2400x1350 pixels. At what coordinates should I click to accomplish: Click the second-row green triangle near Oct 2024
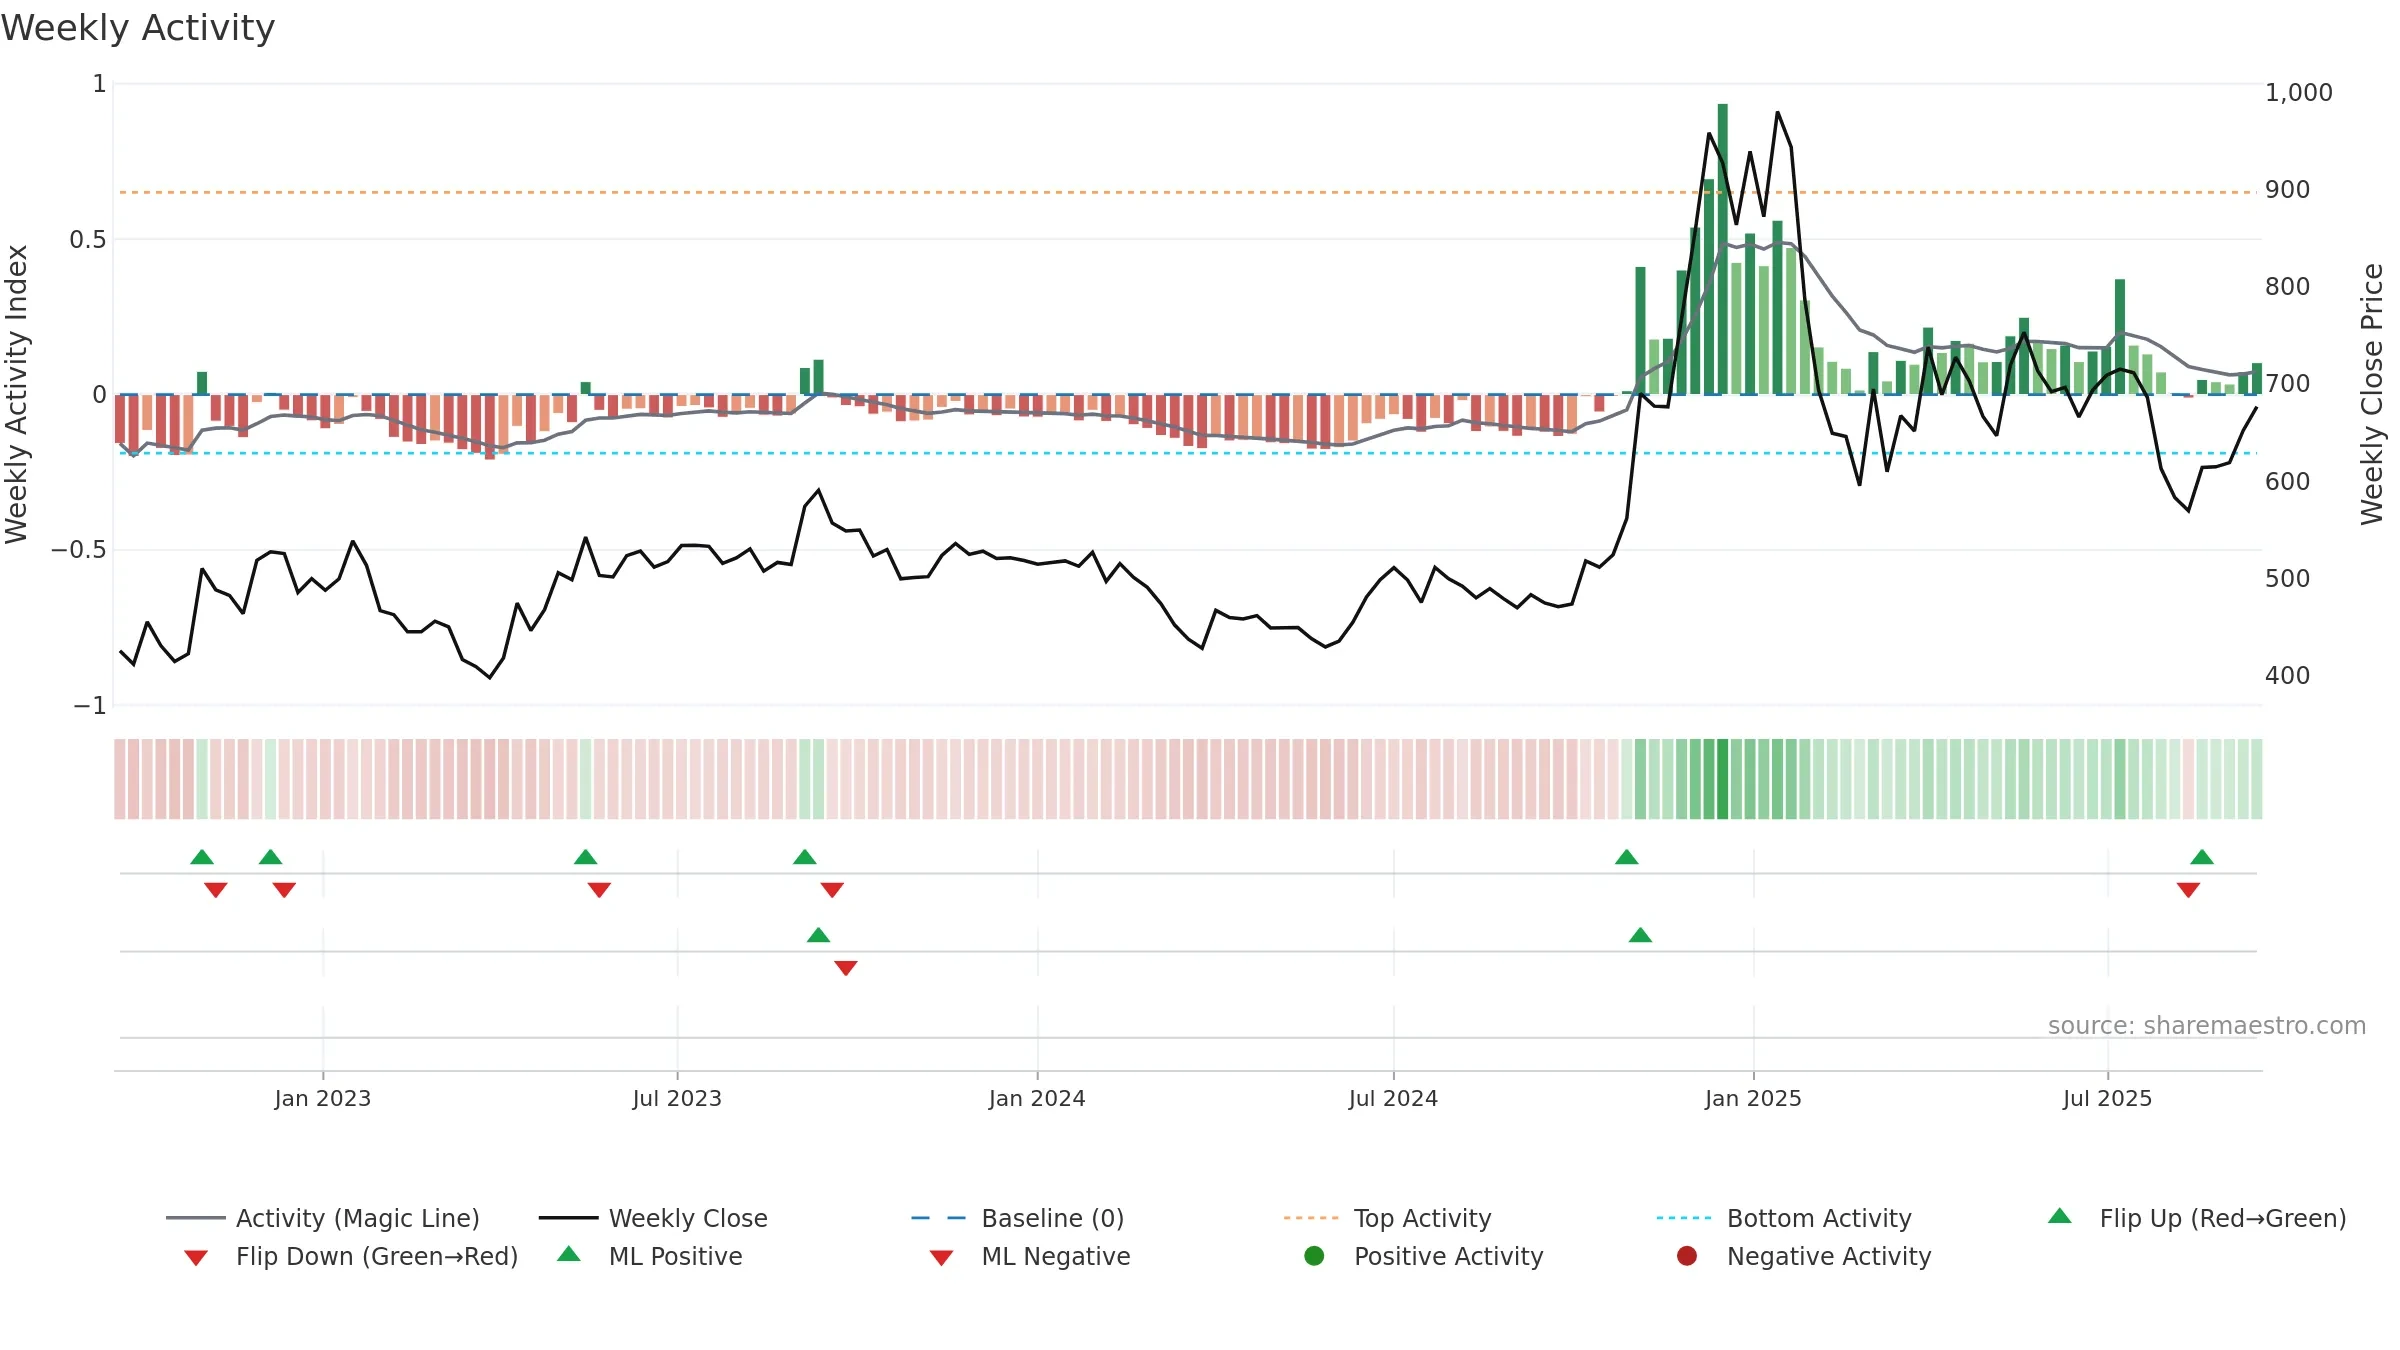[1640, 935]
